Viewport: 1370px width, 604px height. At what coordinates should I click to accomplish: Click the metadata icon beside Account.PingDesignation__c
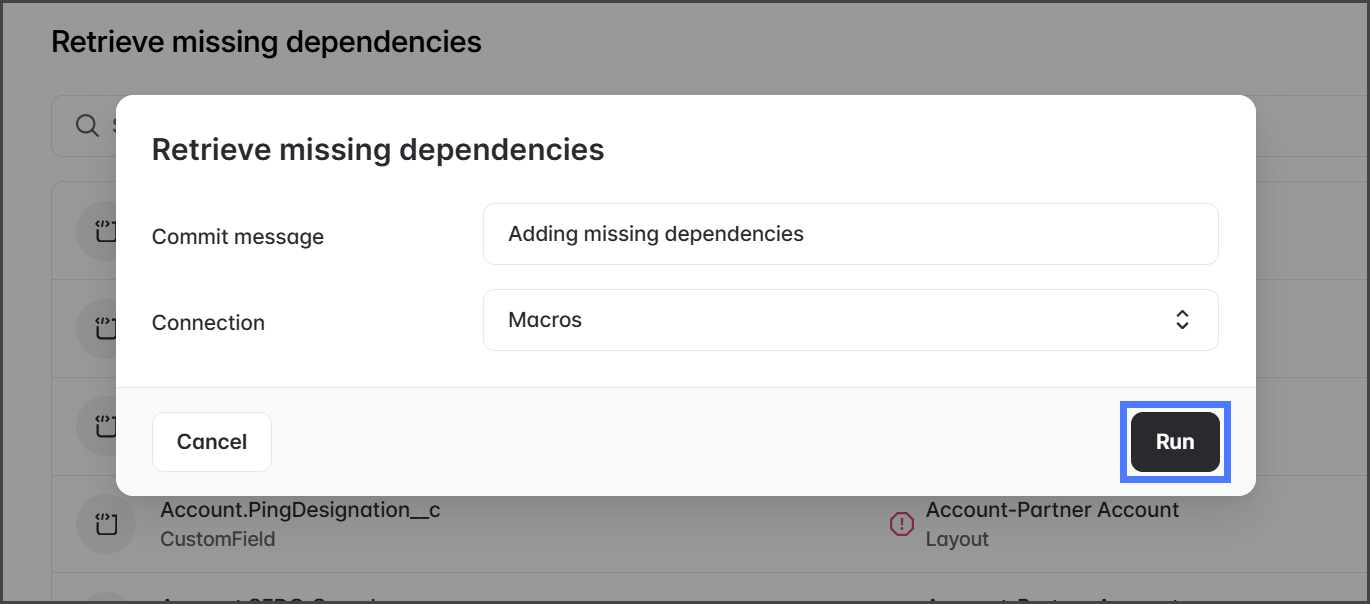click(x=106, y=524)
